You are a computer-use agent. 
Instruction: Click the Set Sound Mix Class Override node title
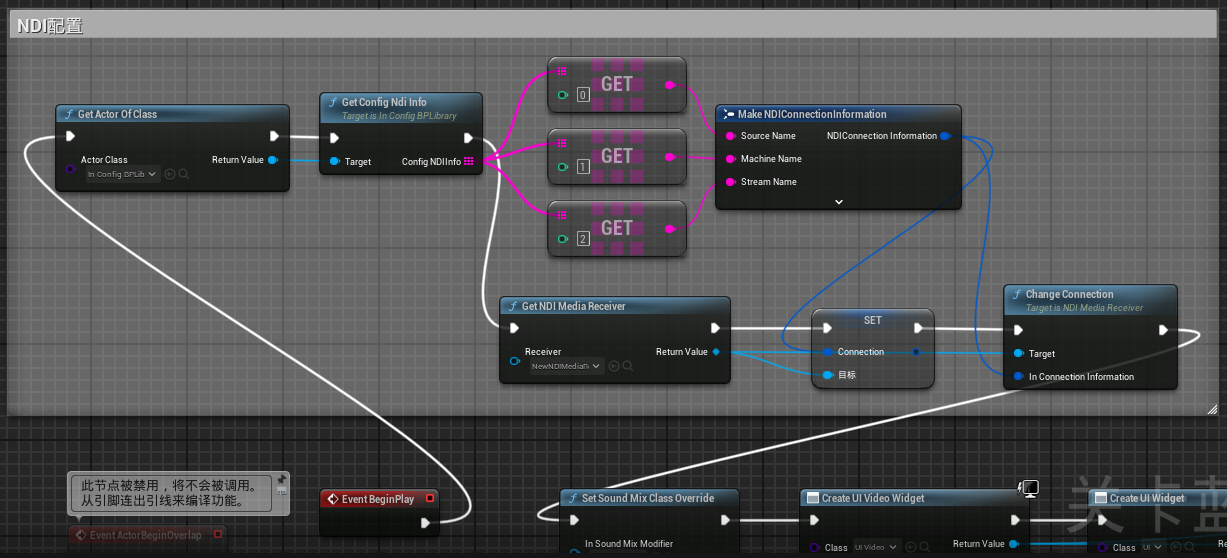(648, 498)
